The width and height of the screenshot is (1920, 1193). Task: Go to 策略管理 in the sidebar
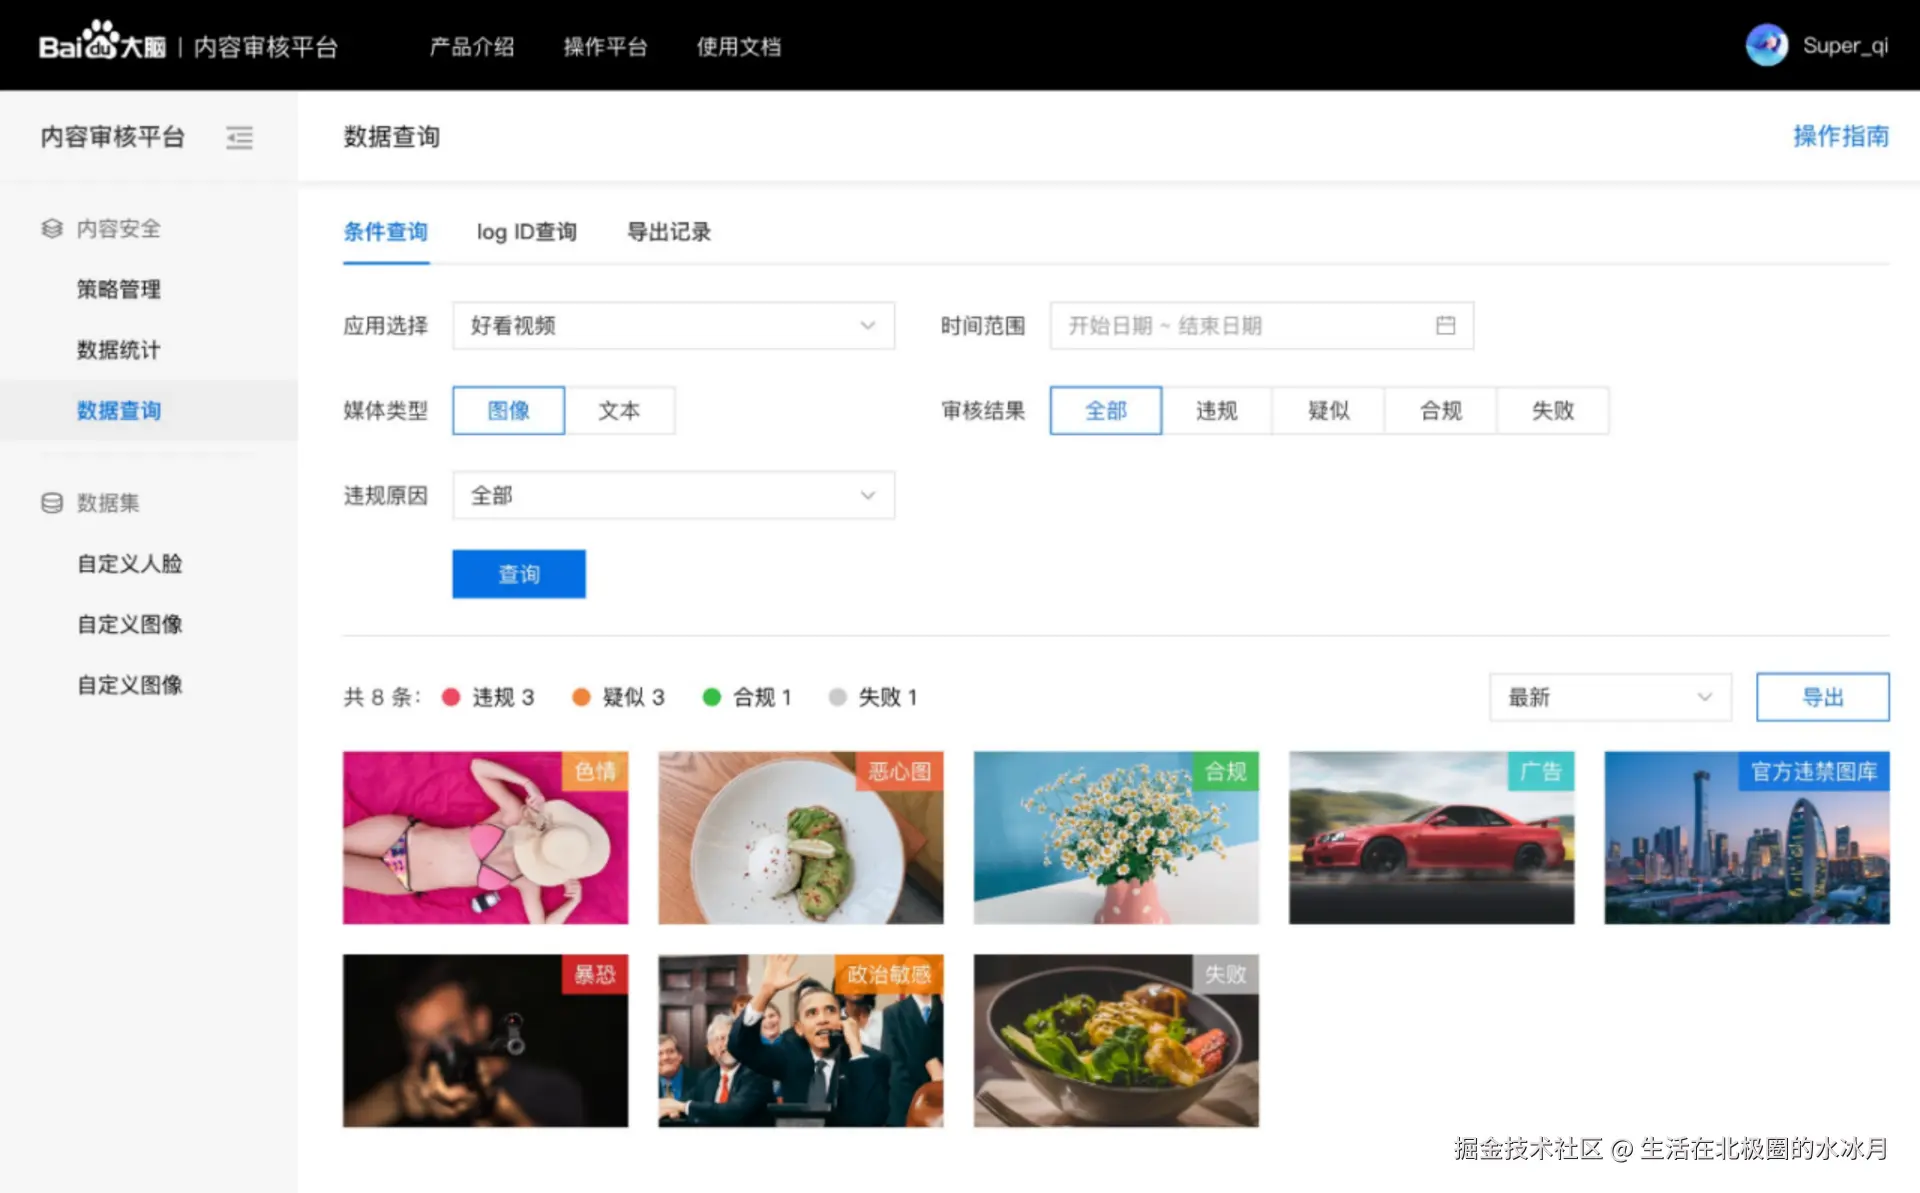point(118,289)
